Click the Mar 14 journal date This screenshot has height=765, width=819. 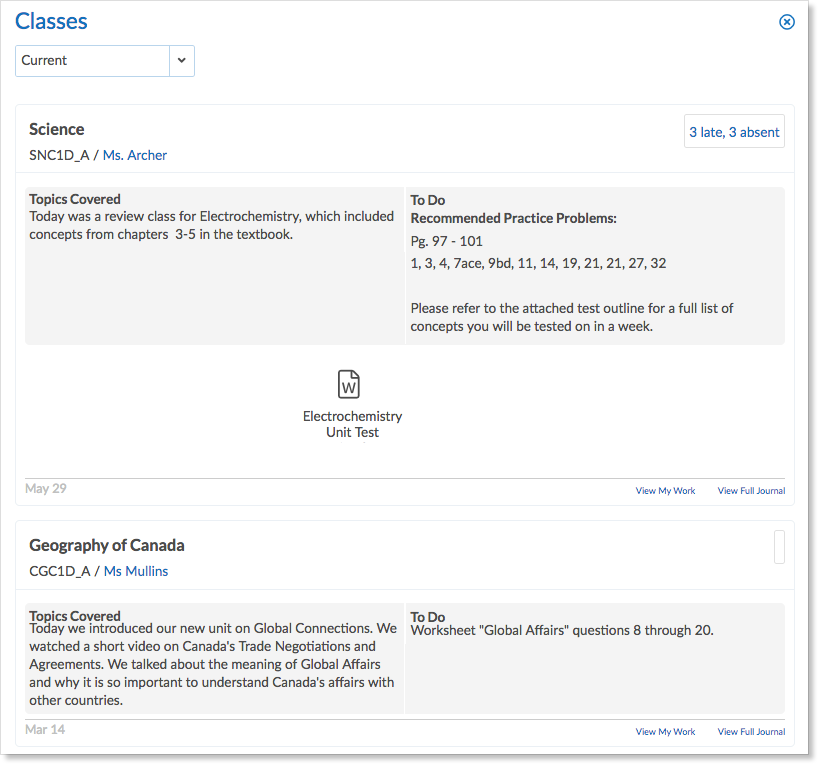click(45, 729)
